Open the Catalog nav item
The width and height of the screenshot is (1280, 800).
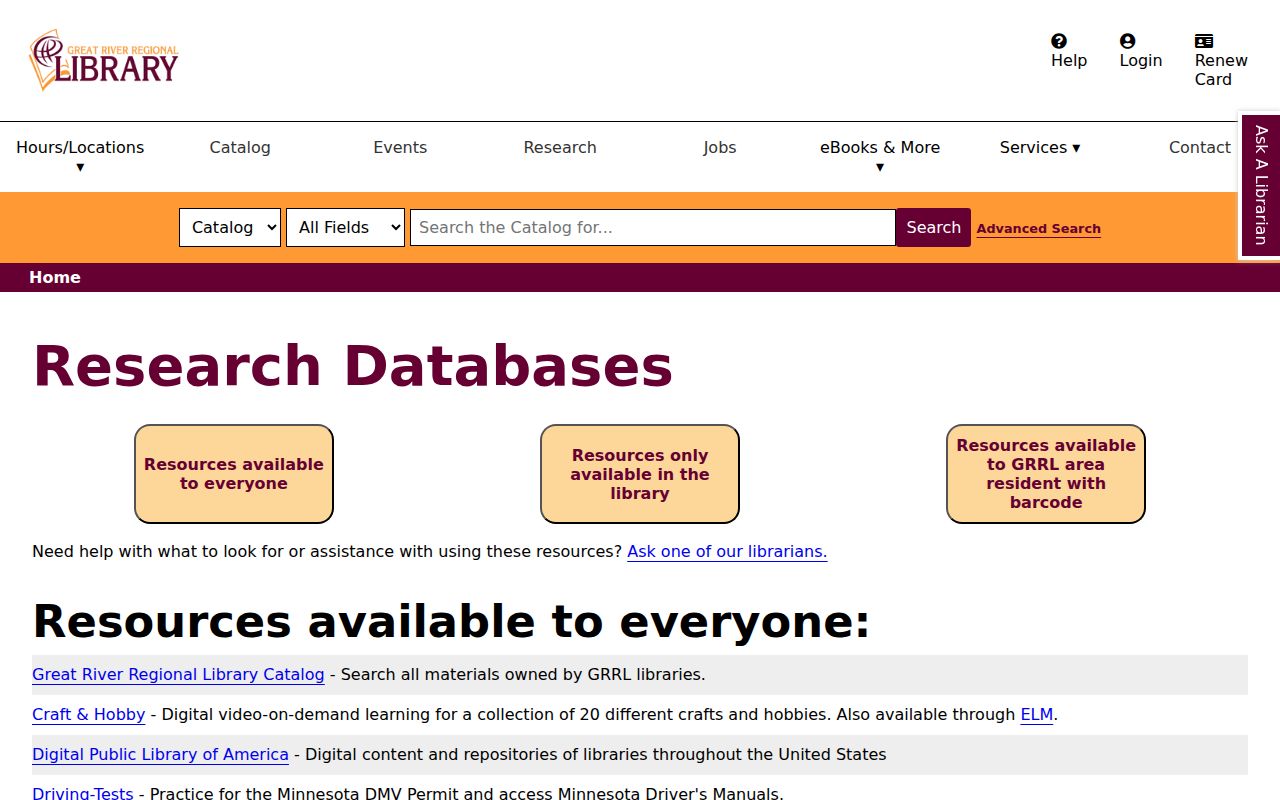[x=240, y=147]
